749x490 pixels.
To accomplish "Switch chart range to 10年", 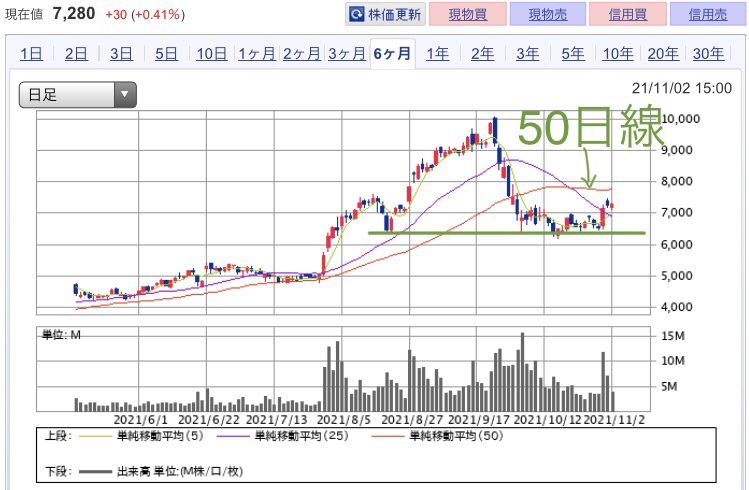I will click(x=618, y=53).
